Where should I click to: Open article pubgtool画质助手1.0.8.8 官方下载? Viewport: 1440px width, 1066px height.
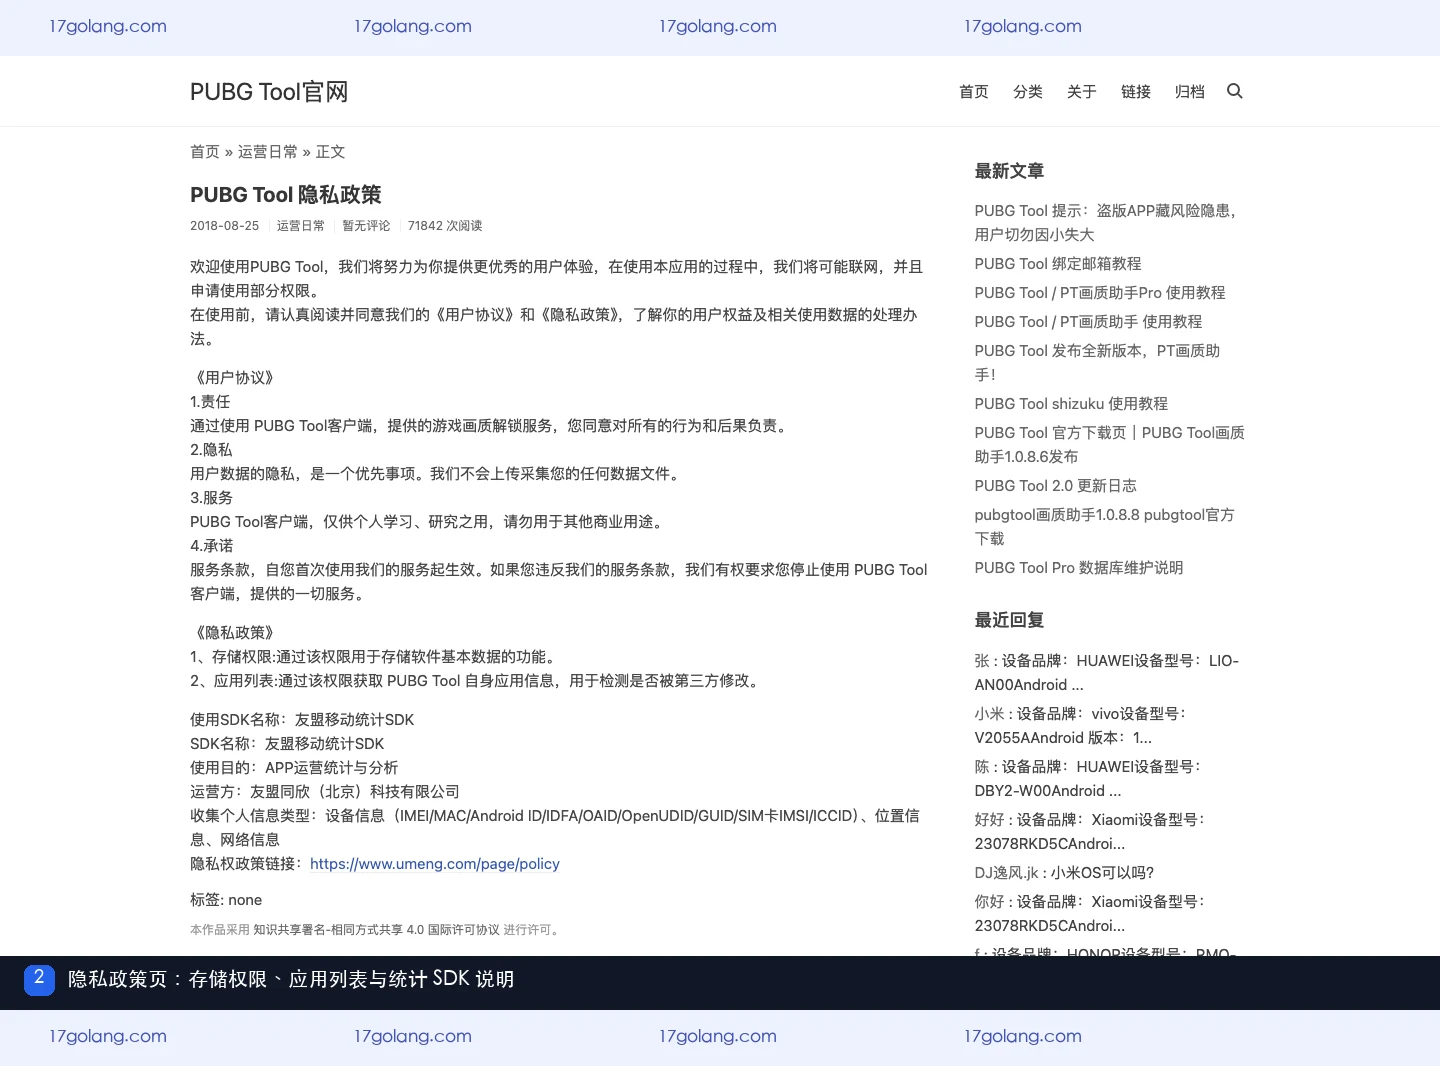(x=1105, y=527)
